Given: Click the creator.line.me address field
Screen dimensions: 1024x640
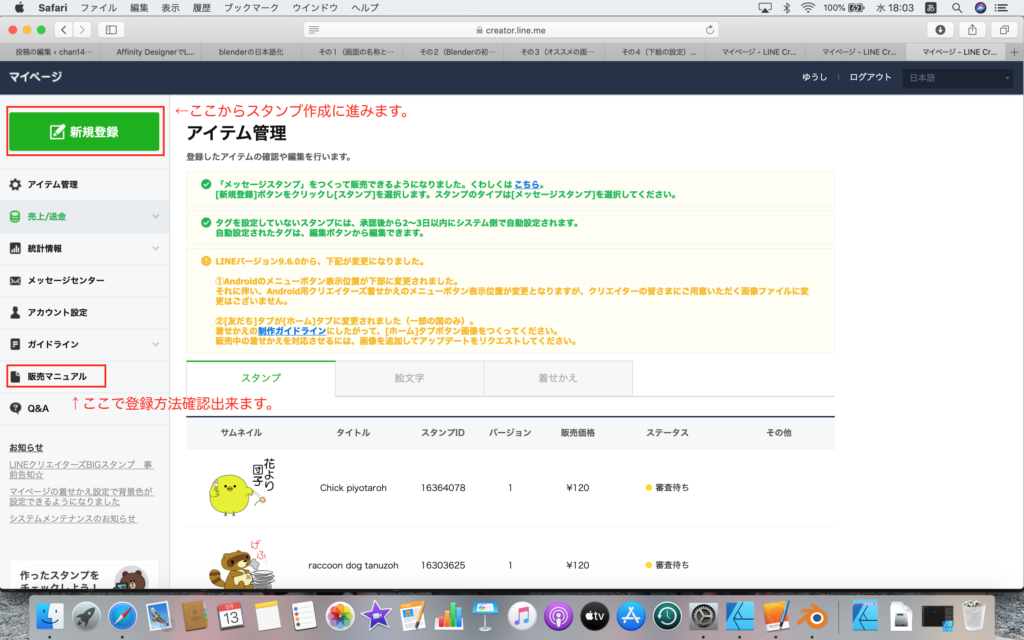Looking at the screenshot, I should pyautogui.click(x=511, y=30).
